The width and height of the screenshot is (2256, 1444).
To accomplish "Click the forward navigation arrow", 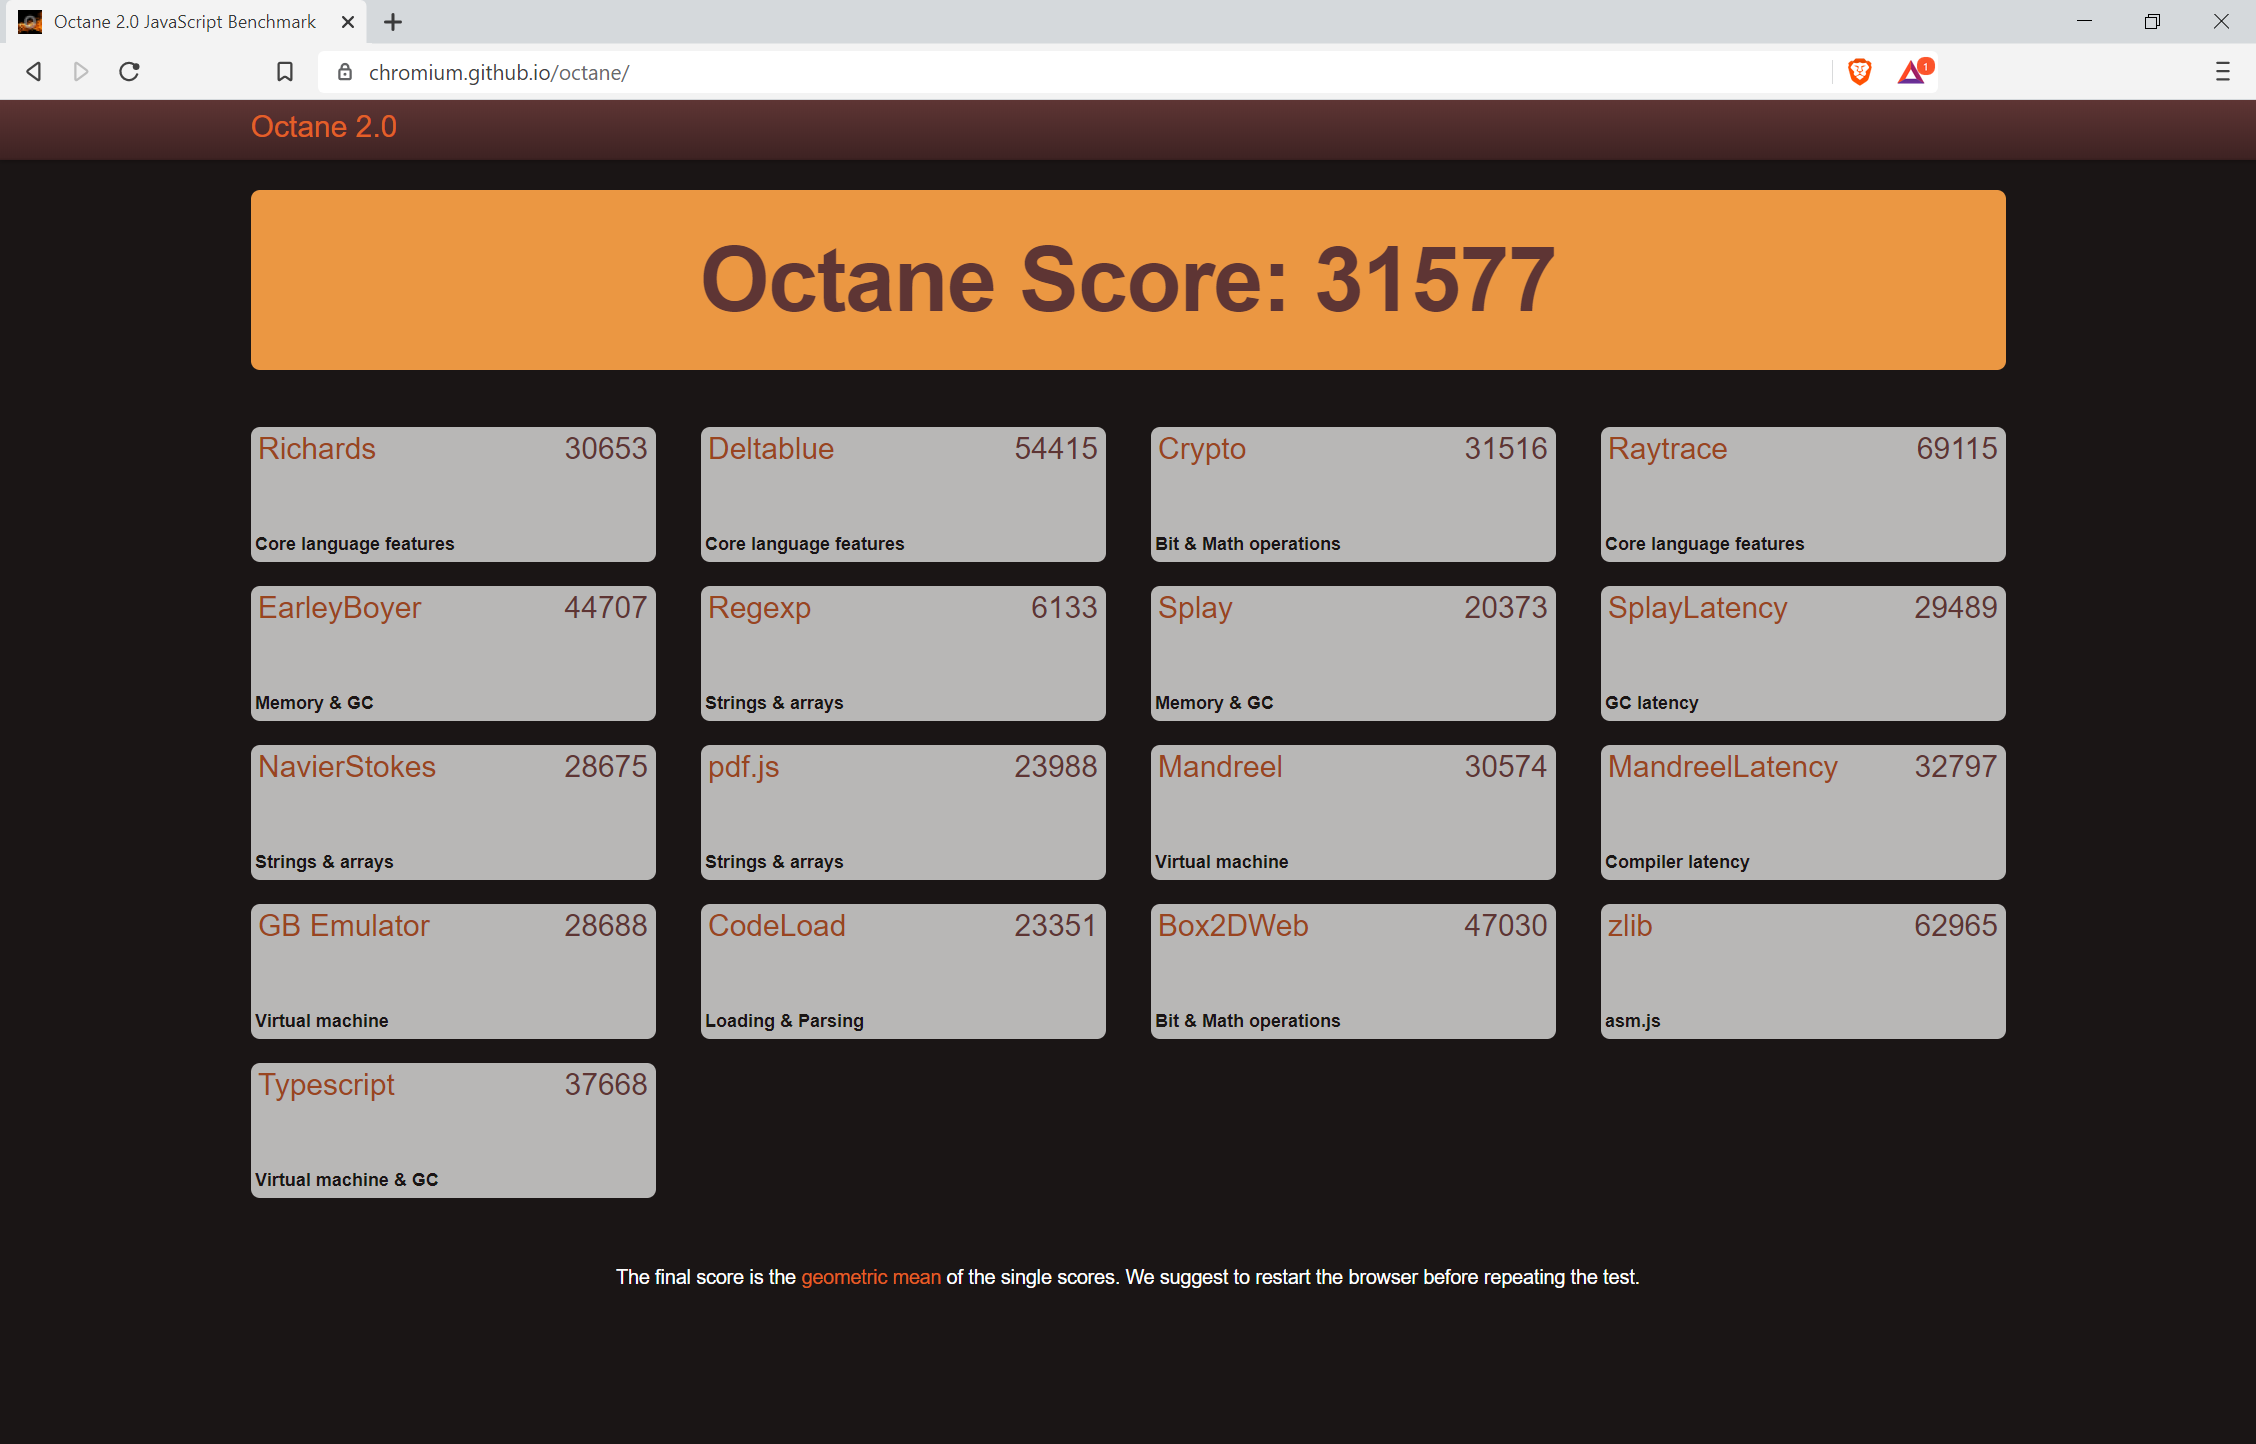I will pyautogui.click(x=81, y=72).
